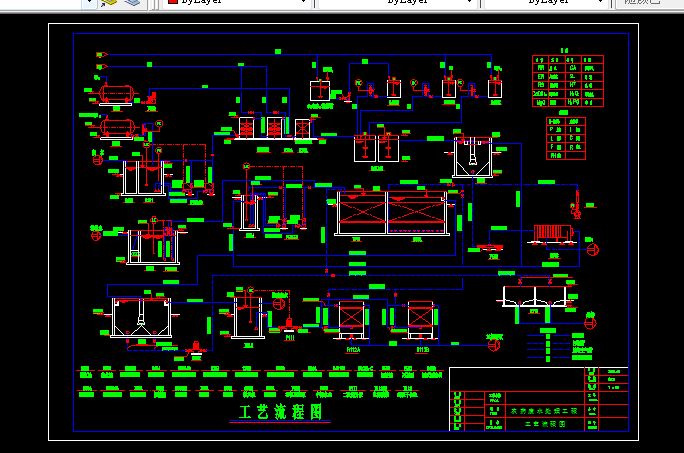
Task: Click the 'F' row in instrument code table
Action: [556, 147]
